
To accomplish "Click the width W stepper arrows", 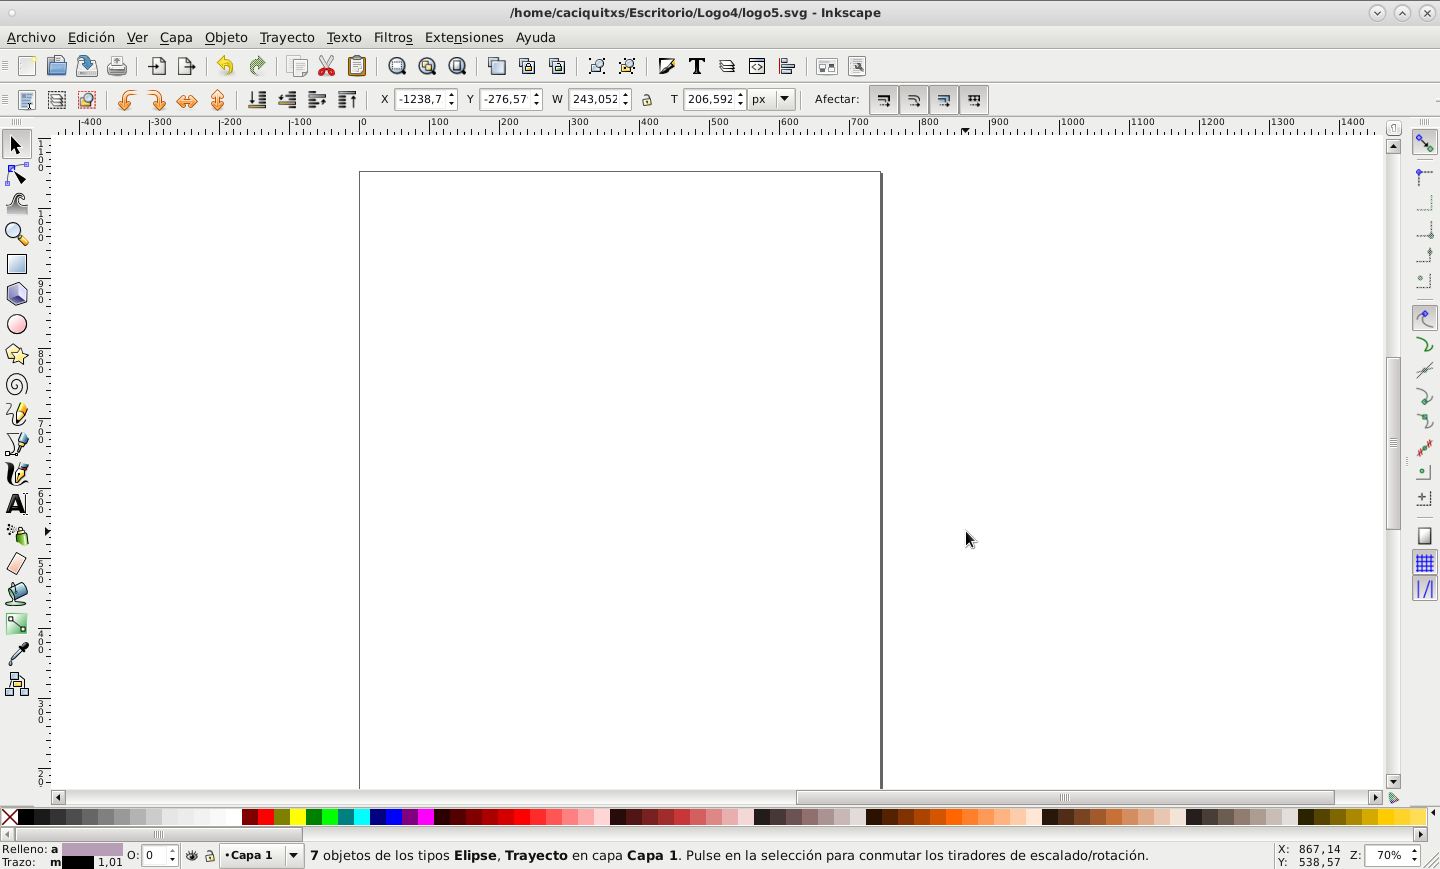I will pyautogui.click(x=626, y=99).
